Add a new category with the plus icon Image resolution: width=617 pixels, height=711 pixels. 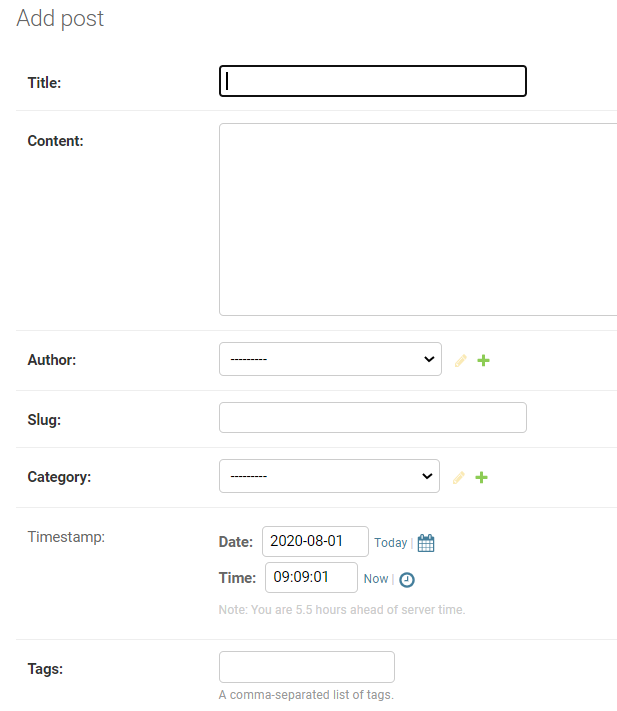pyautogui.click(x=481, y=477)
